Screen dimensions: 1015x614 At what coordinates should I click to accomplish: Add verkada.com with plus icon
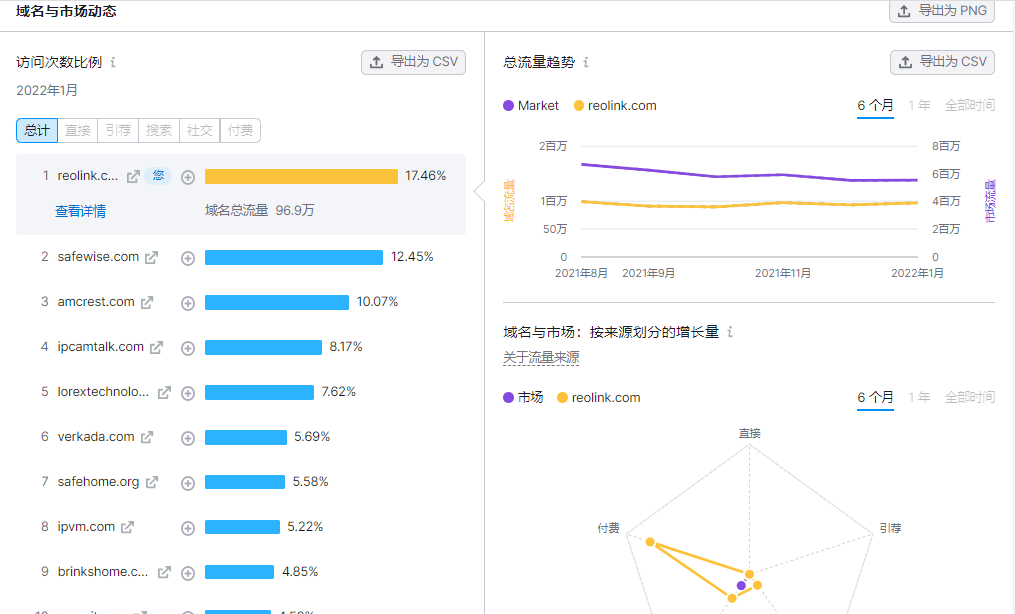[188, 438]
